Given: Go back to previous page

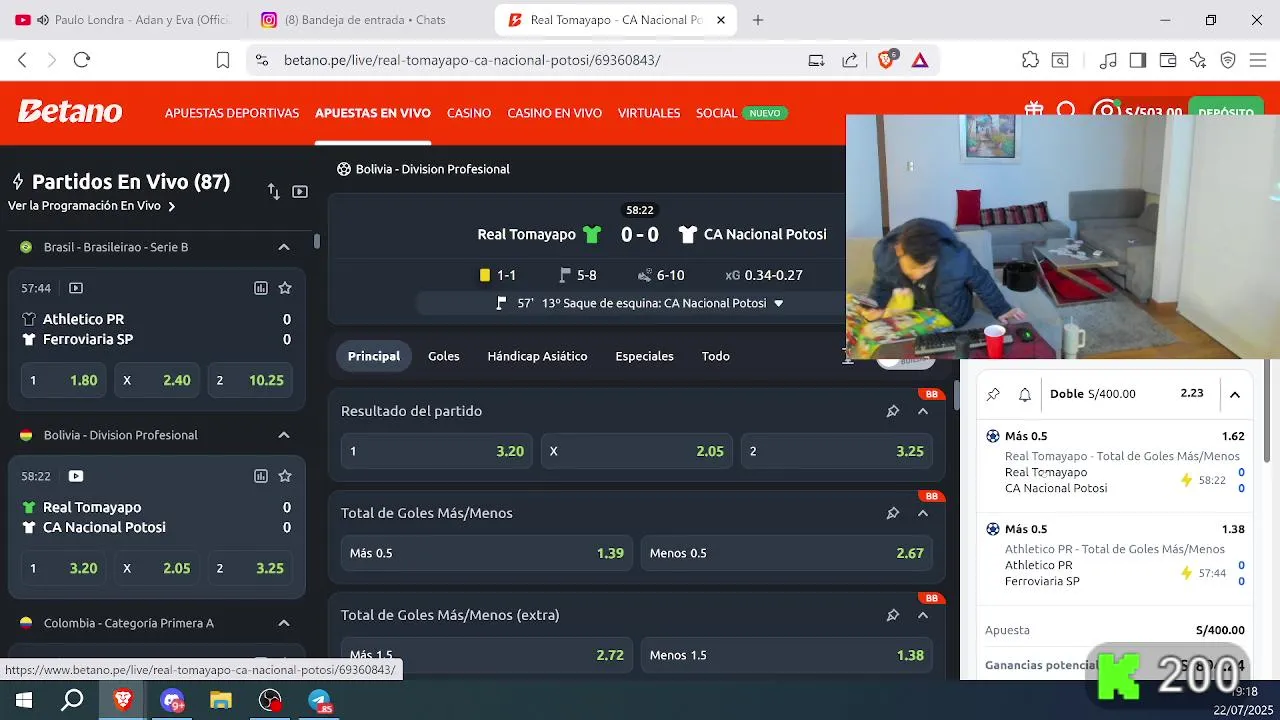Looking at the screenshot, I should point(22,60).
